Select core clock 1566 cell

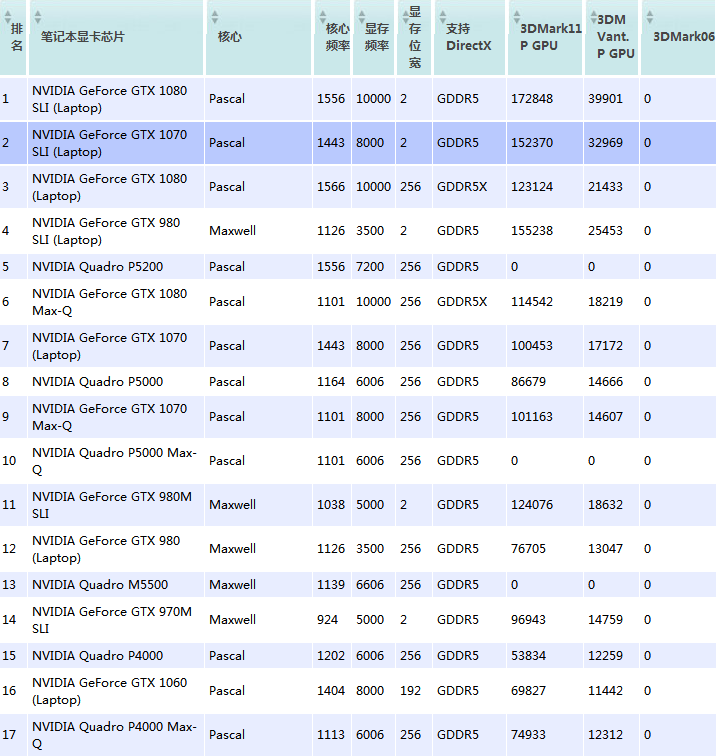331,187
